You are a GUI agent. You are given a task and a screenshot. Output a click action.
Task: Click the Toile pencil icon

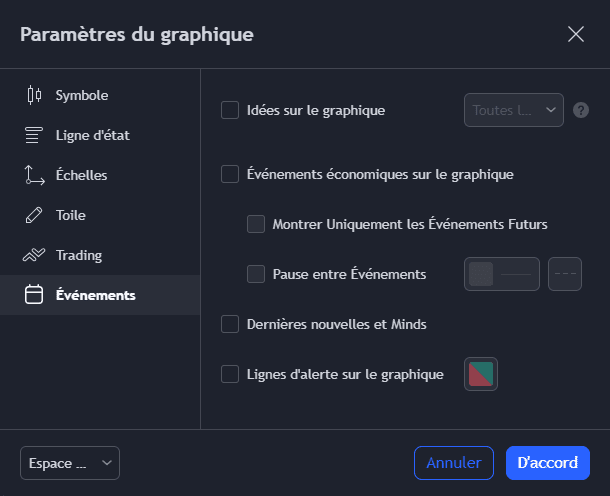point(34,215)
